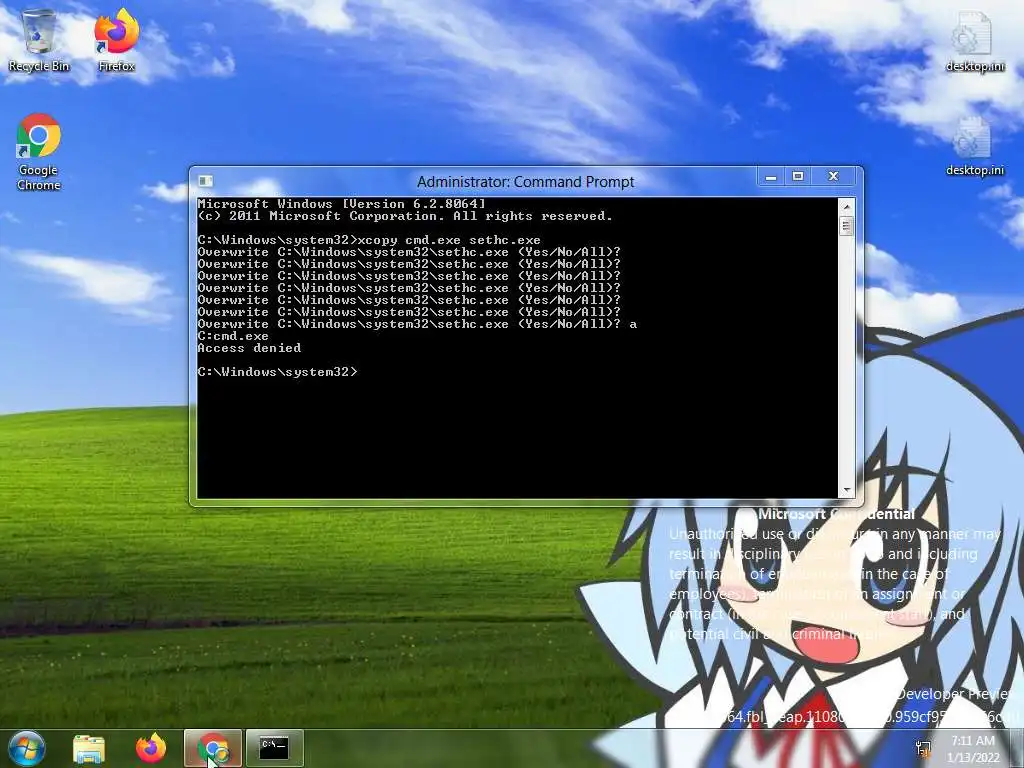Open File Explorer from the taskbar
The width and height of the screenshot is (1024, 768).
click(89, 748)
